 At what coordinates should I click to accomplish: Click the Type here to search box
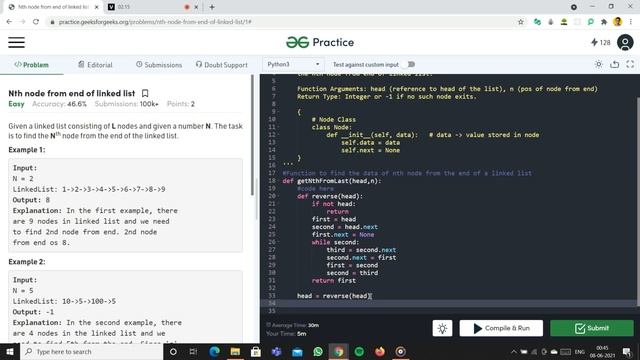click(91, 351)
